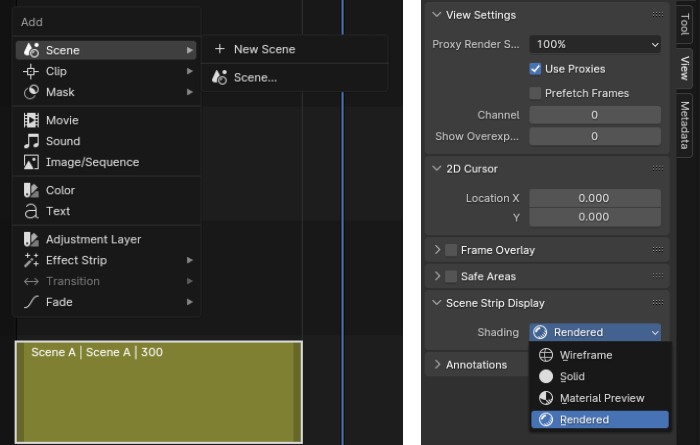Image resolution: width=700 pixels, height=445 pixels.
Task: Open the Scene submenu in Add menu
Action: point(106,50)
